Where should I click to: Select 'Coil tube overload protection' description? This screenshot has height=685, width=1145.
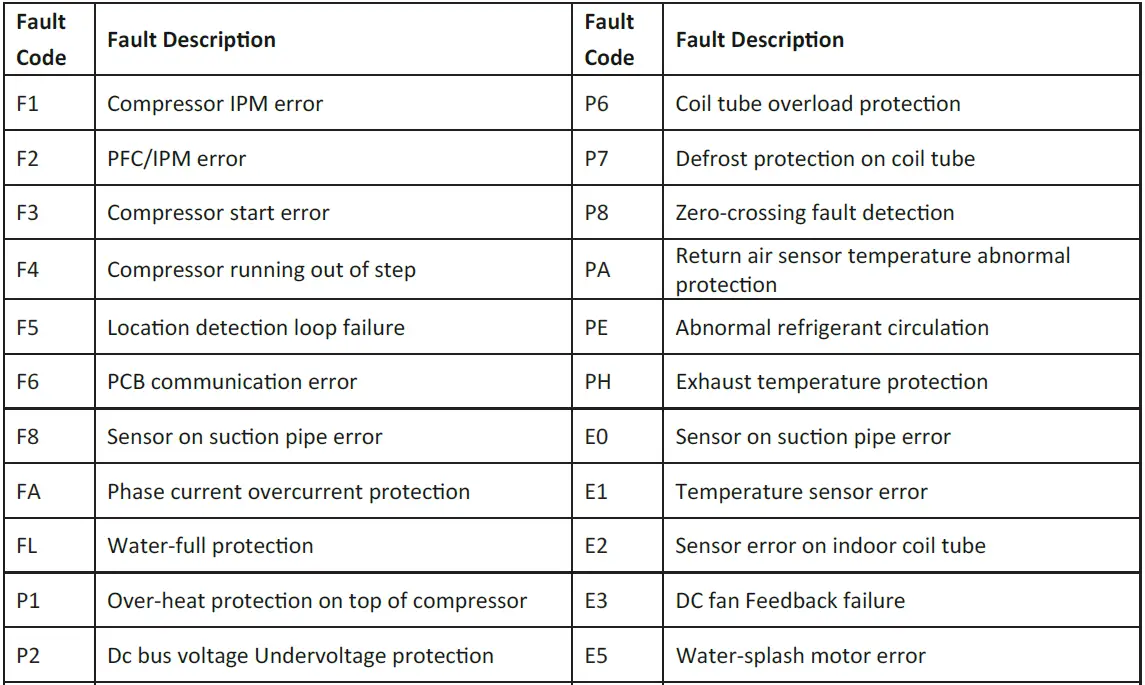coord(817,103)
